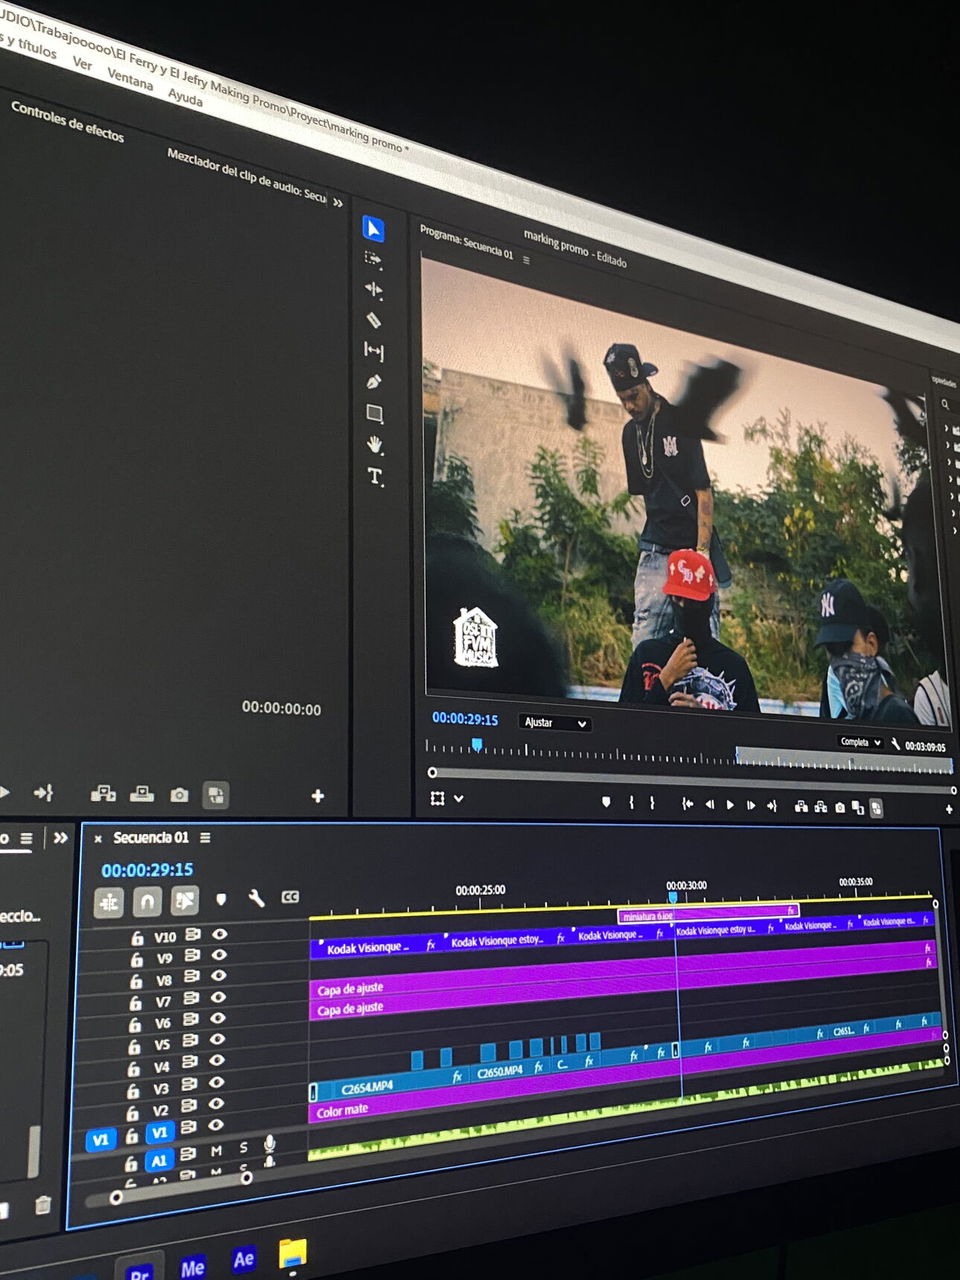Screen dimensions: 960x1280
Task: Select the Pen tool
Action: tap(374, 382)
